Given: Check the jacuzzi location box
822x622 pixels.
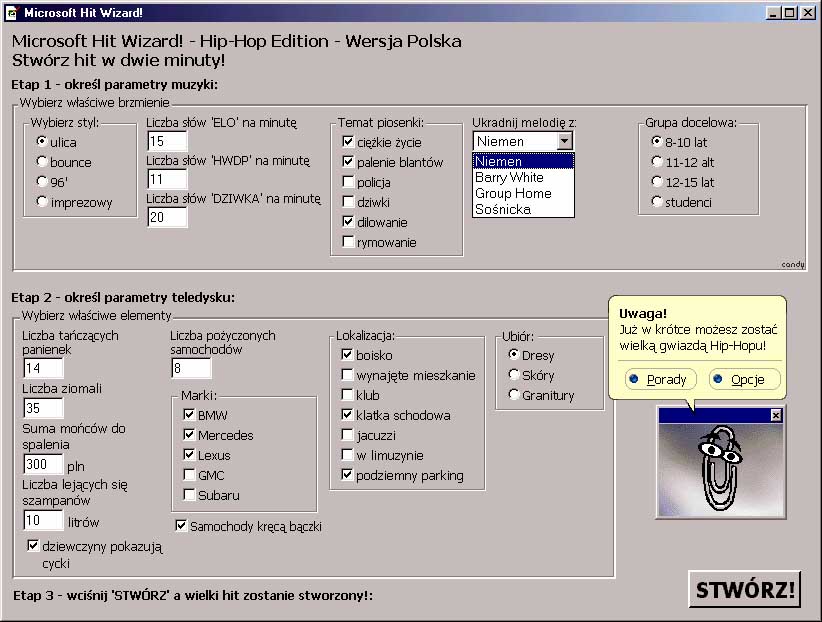Looking at the screenshot, I should (348, 435).
